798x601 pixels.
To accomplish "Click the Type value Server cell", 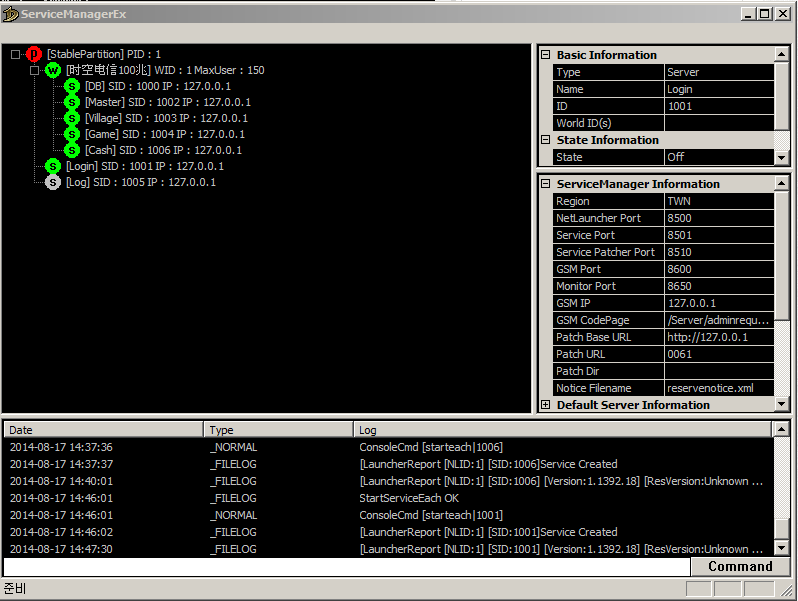I will pos(719,72).
